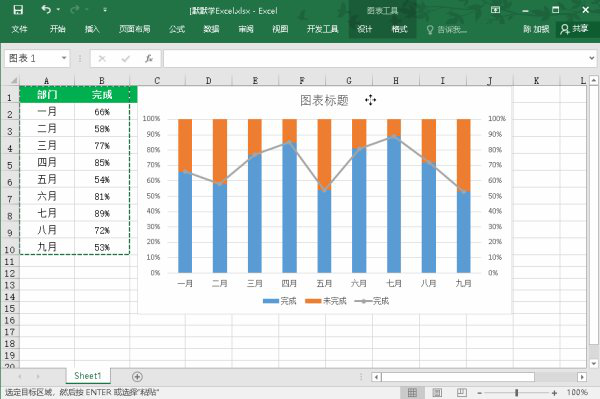Click the gray line 完成 legend entry

pyautogui.click(x=372, y=301)
